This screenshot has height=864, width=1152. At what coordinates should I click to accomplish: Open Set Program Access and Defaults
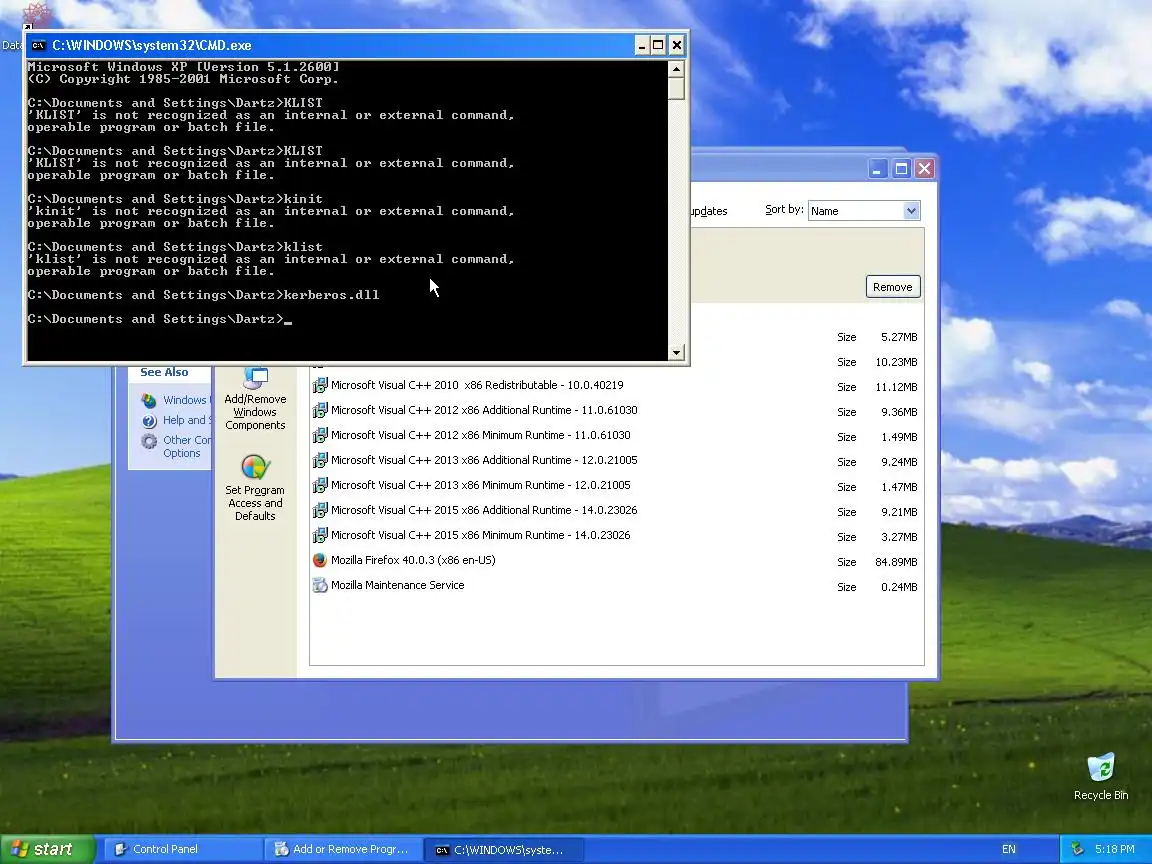(255, 489)
